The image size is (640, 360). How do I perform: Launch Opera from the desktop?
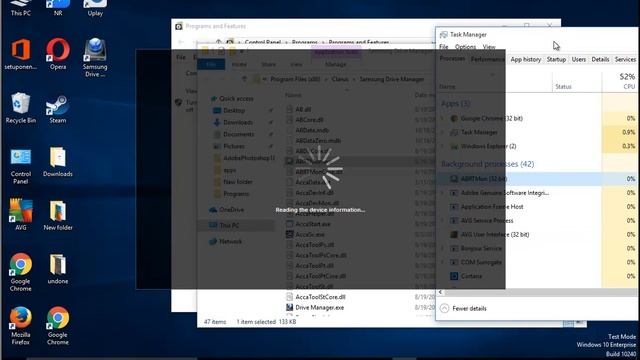tap(58, 54)
